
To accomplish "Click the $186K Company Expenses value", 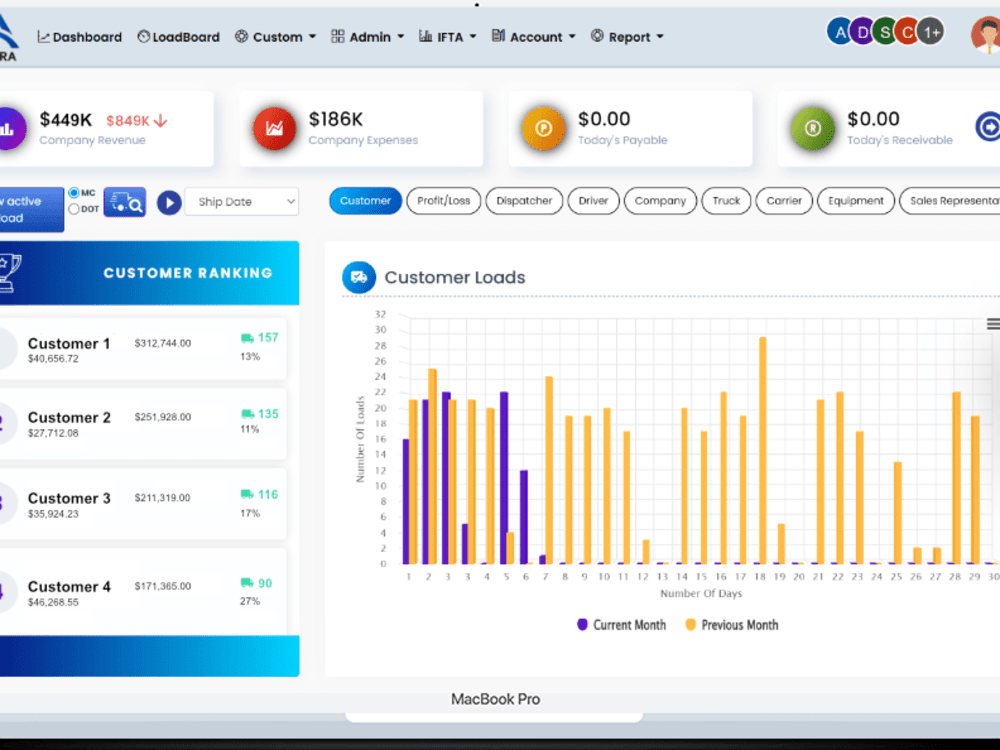I will [x=335, y=119].
